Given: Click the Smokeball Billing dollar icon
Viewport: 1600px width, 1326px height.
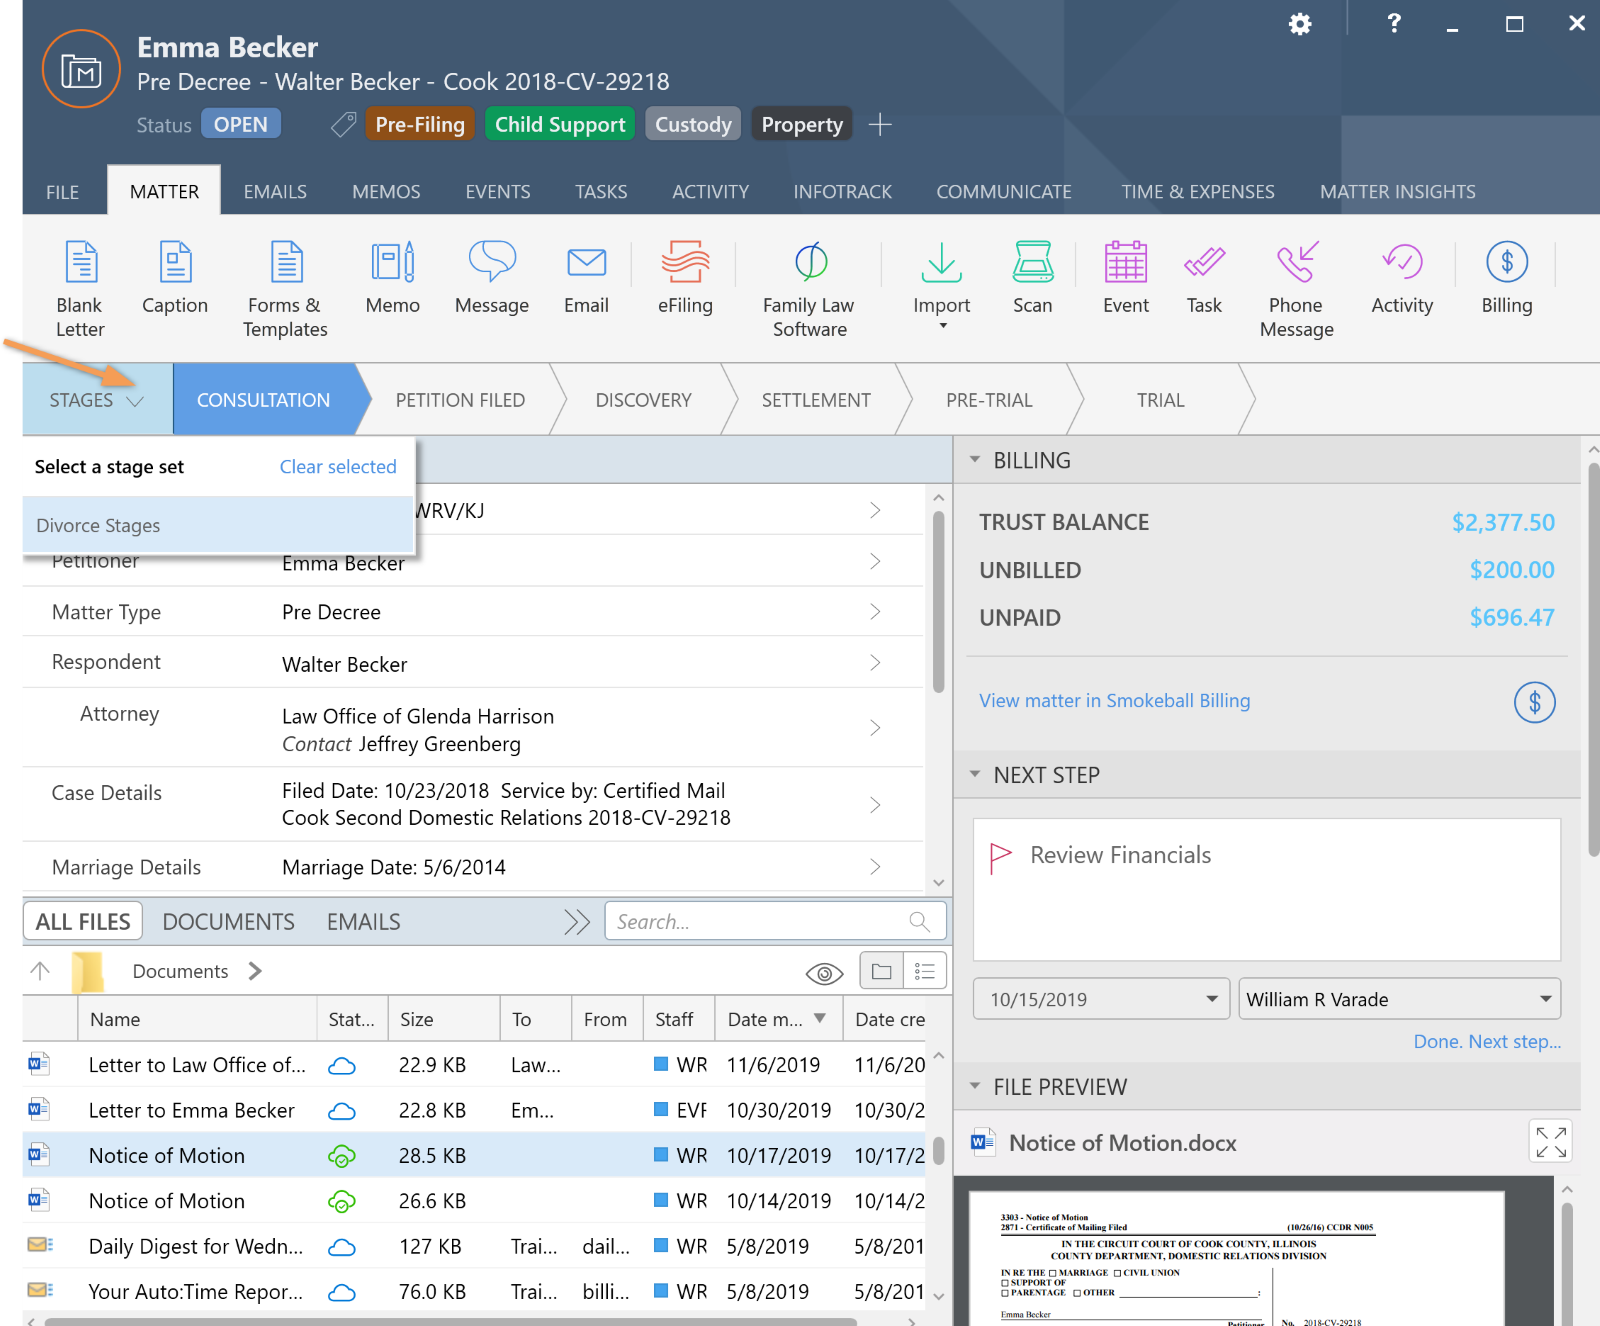Looking at the screenshot, I should pyautogui.click(x=1535, y=702).
